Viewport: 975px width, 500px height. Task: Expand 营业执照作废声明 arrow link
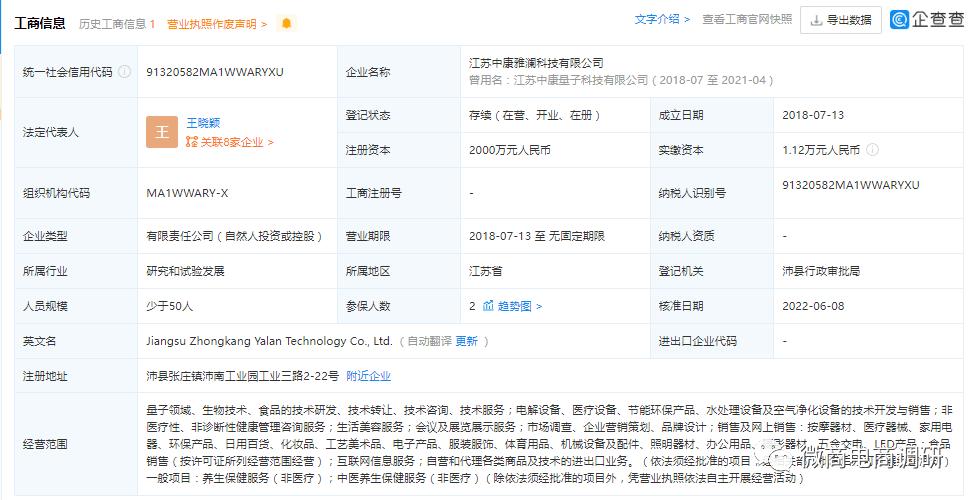click(x=217, y=24)
